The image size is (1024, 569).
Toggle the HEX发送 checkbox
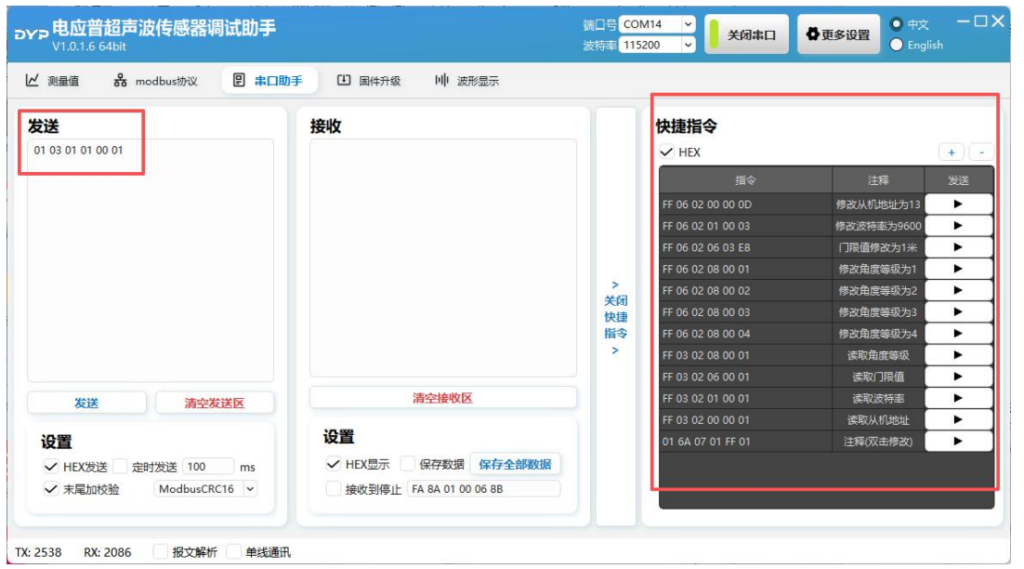51,467
